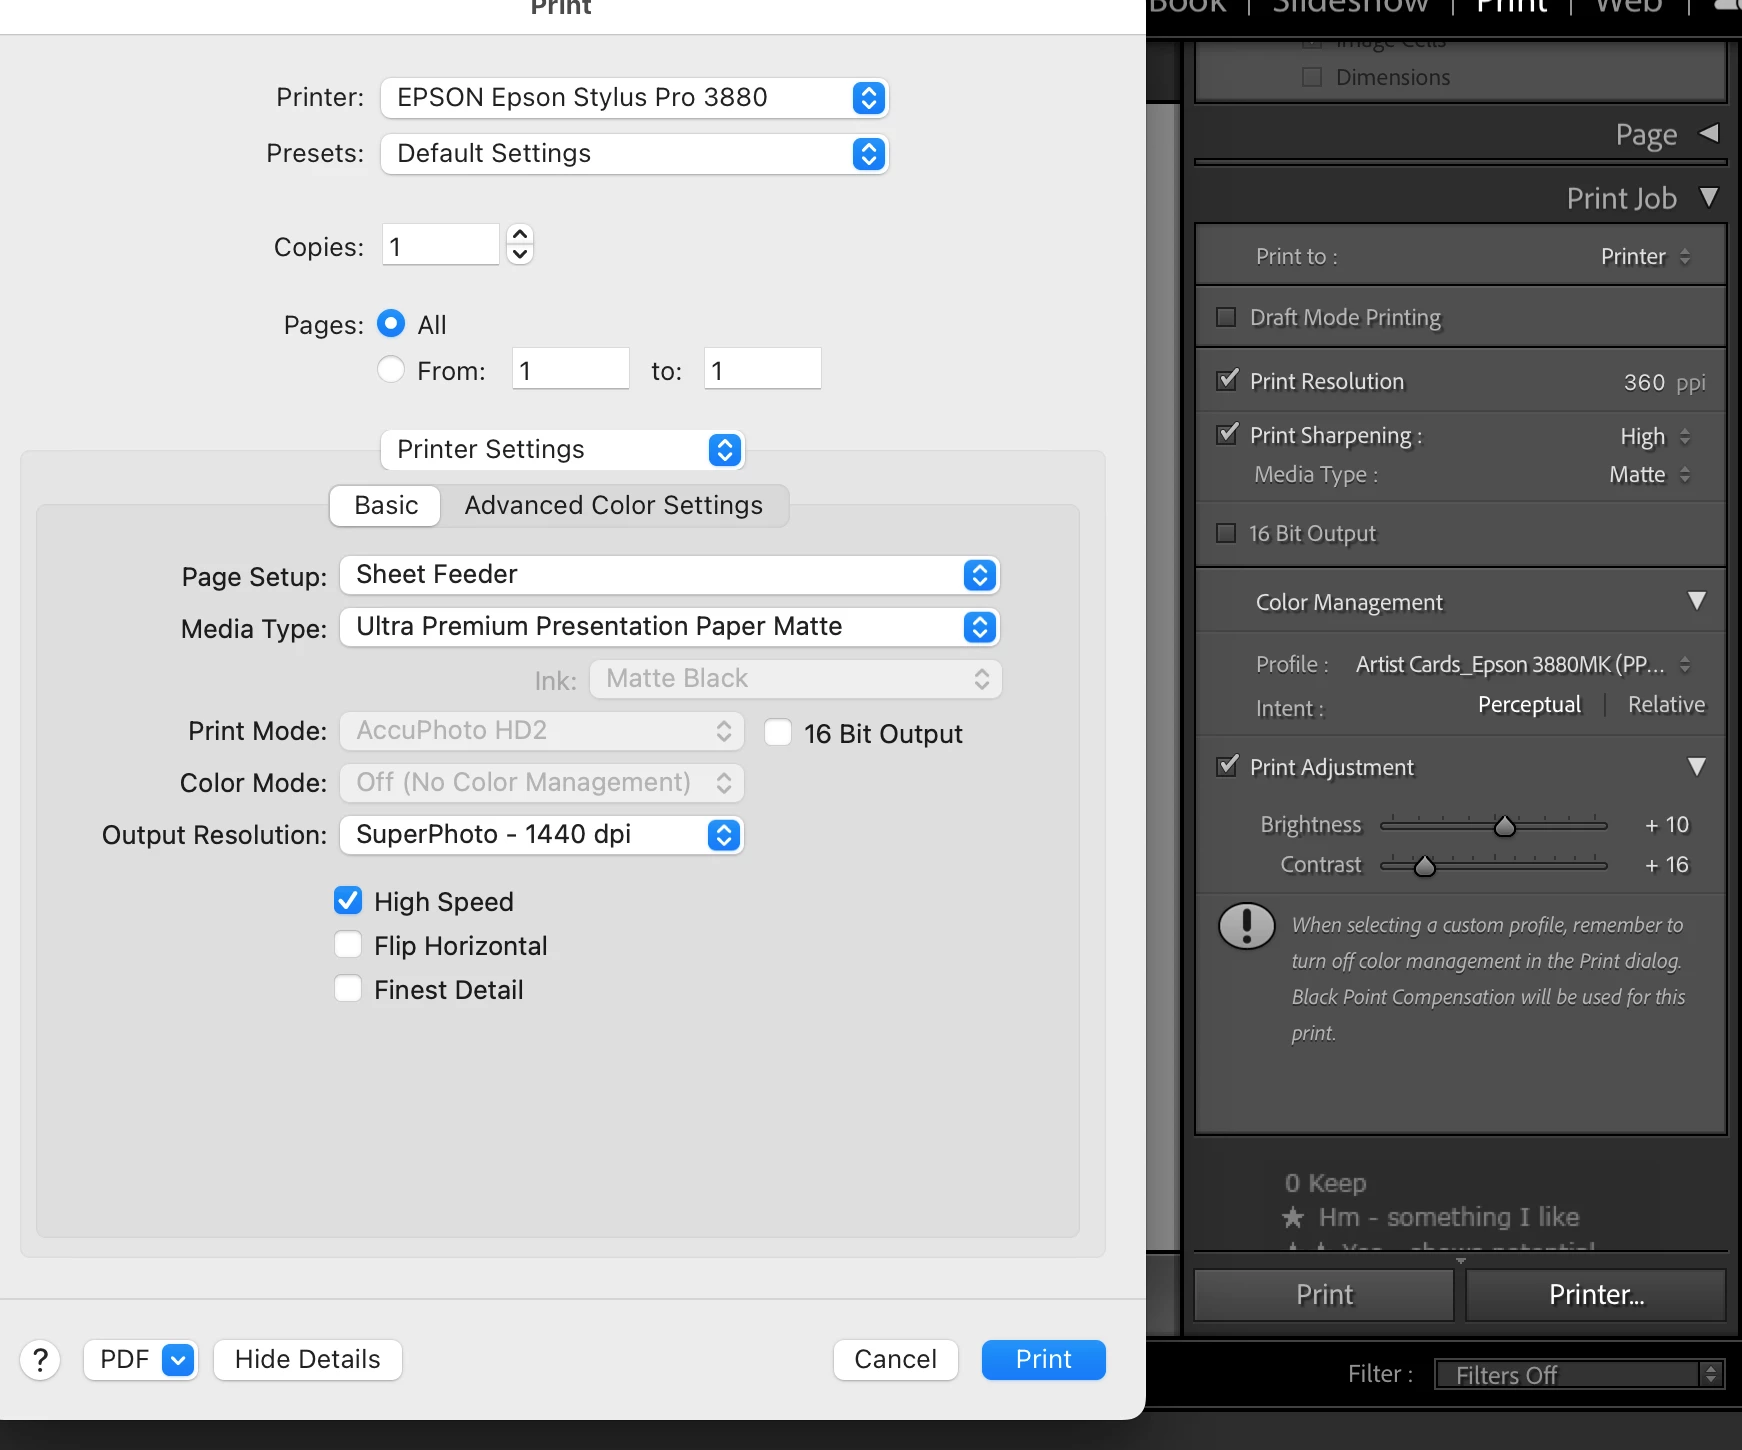Open the Printer selection dropdown
1742x1450 pixels.
634,98
